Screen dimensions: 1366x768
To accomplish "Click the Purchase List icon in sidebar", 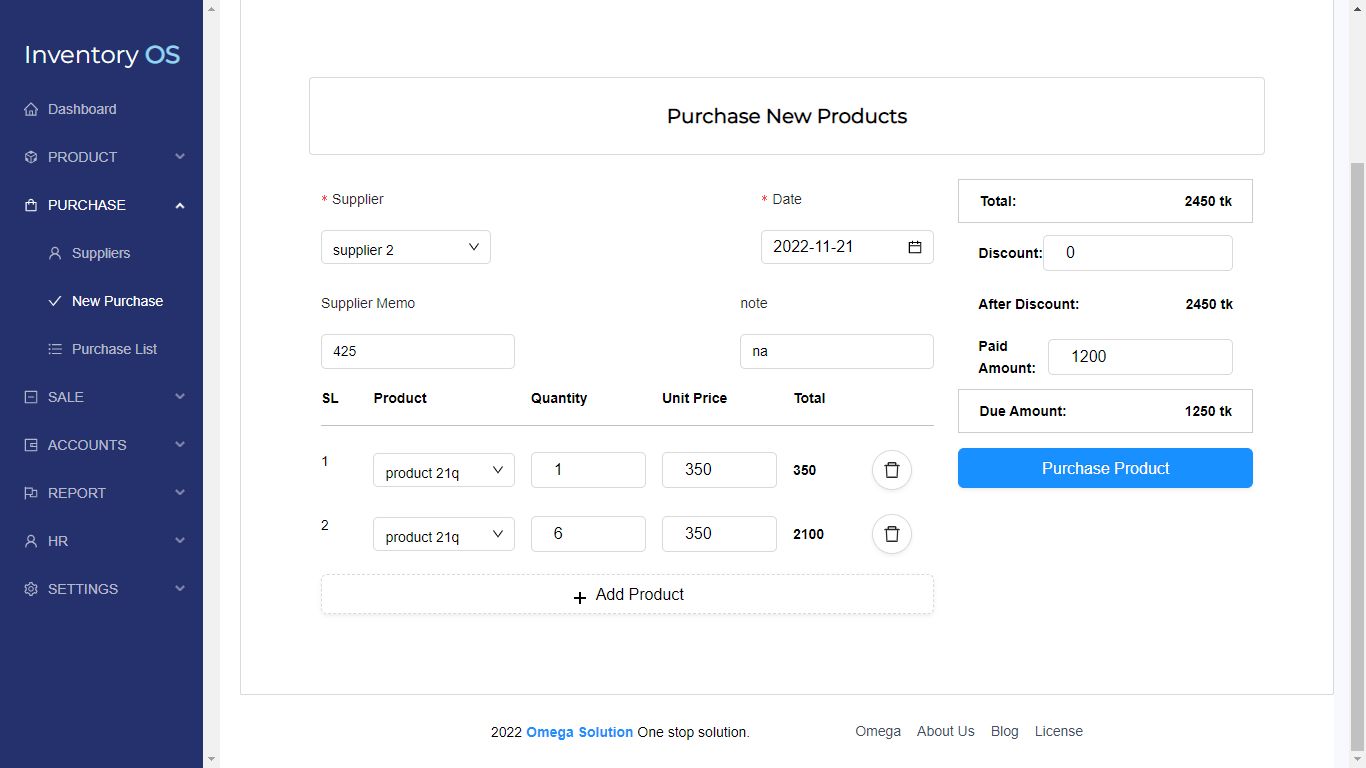I will point(55,349).
